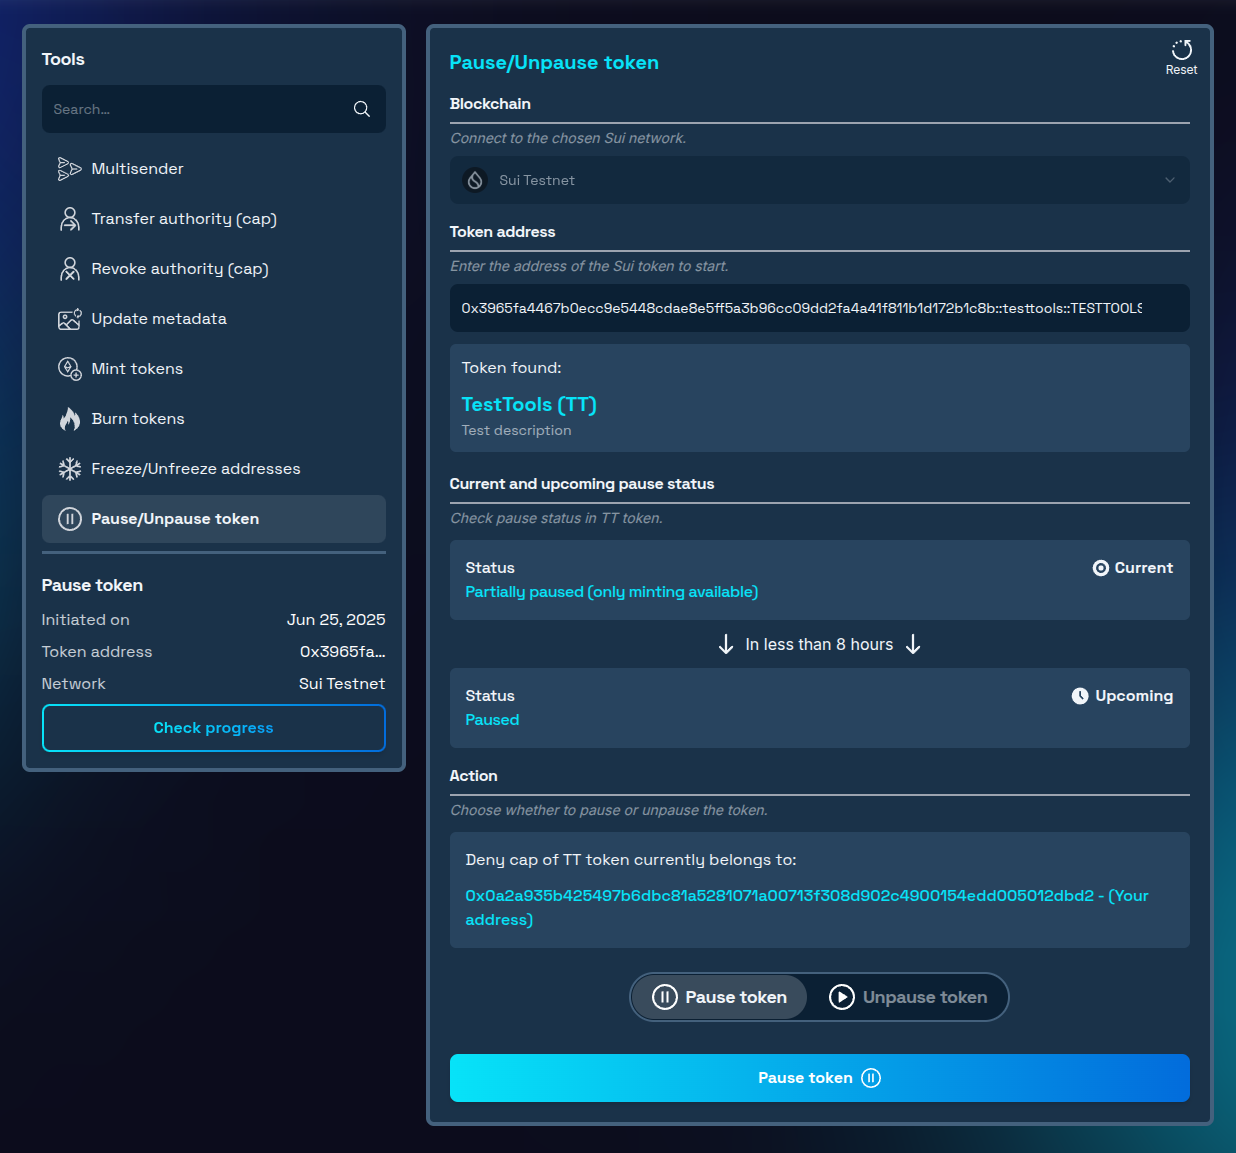The height and width of the screenshot is (1153, 1236).
Task: Click the Freeze/Unfreeze snowflake icon
Action: [x=69, y=469]
